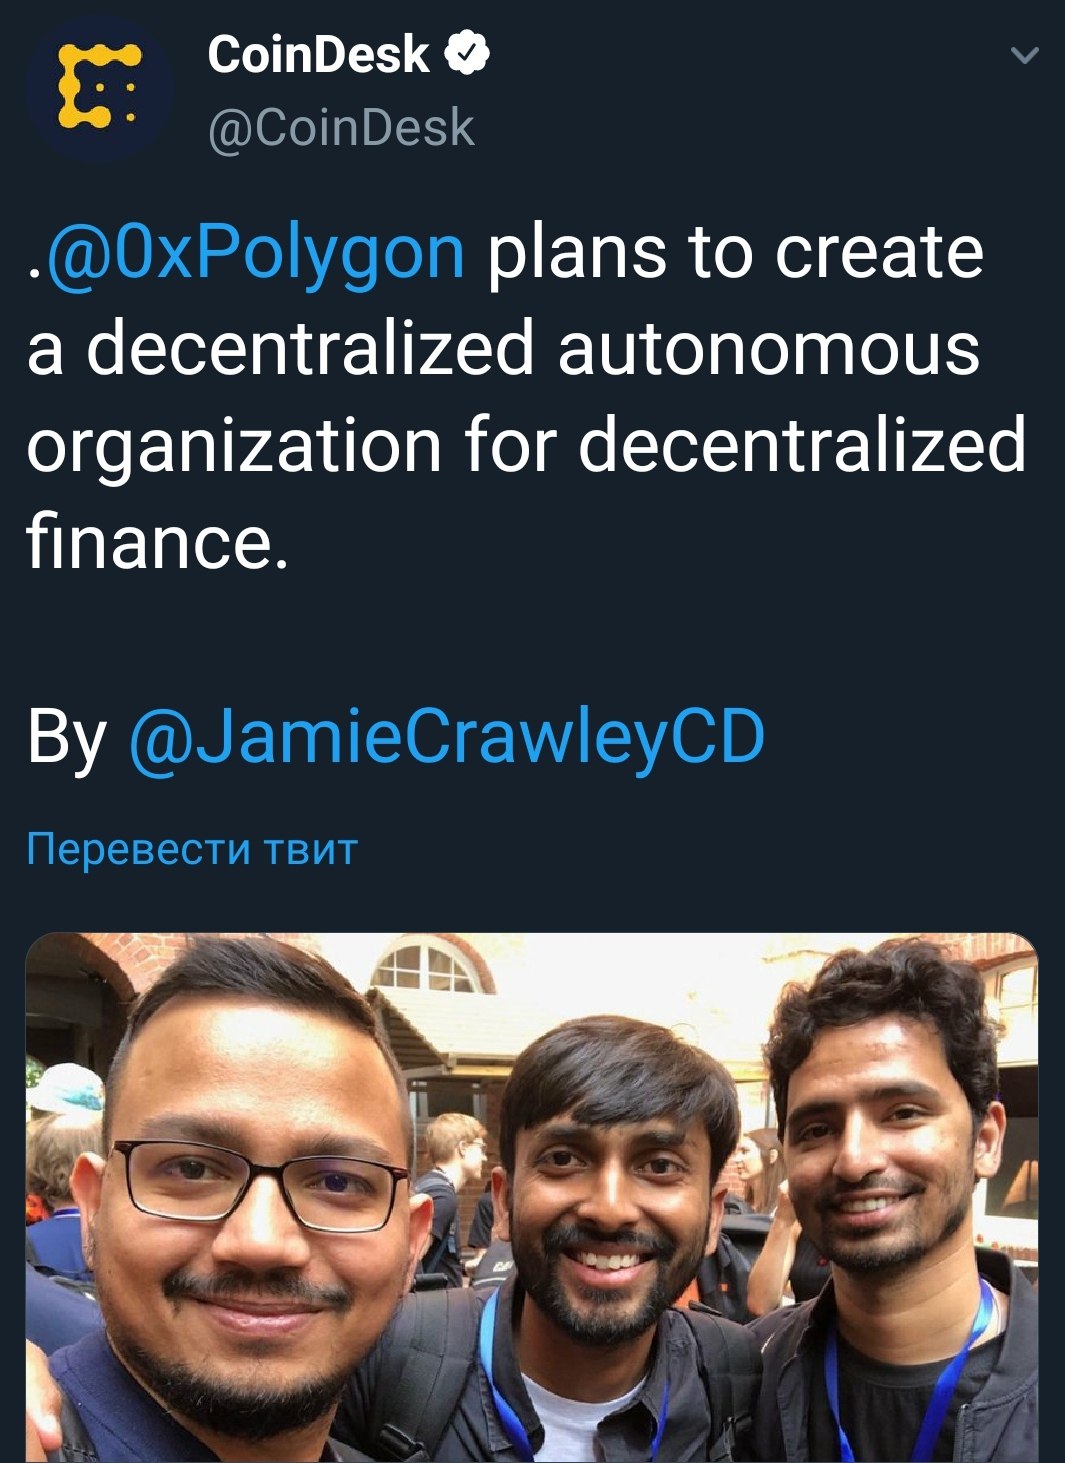Visit the @CoinDesk handle
The image size is (1065, 1463).
340,128
